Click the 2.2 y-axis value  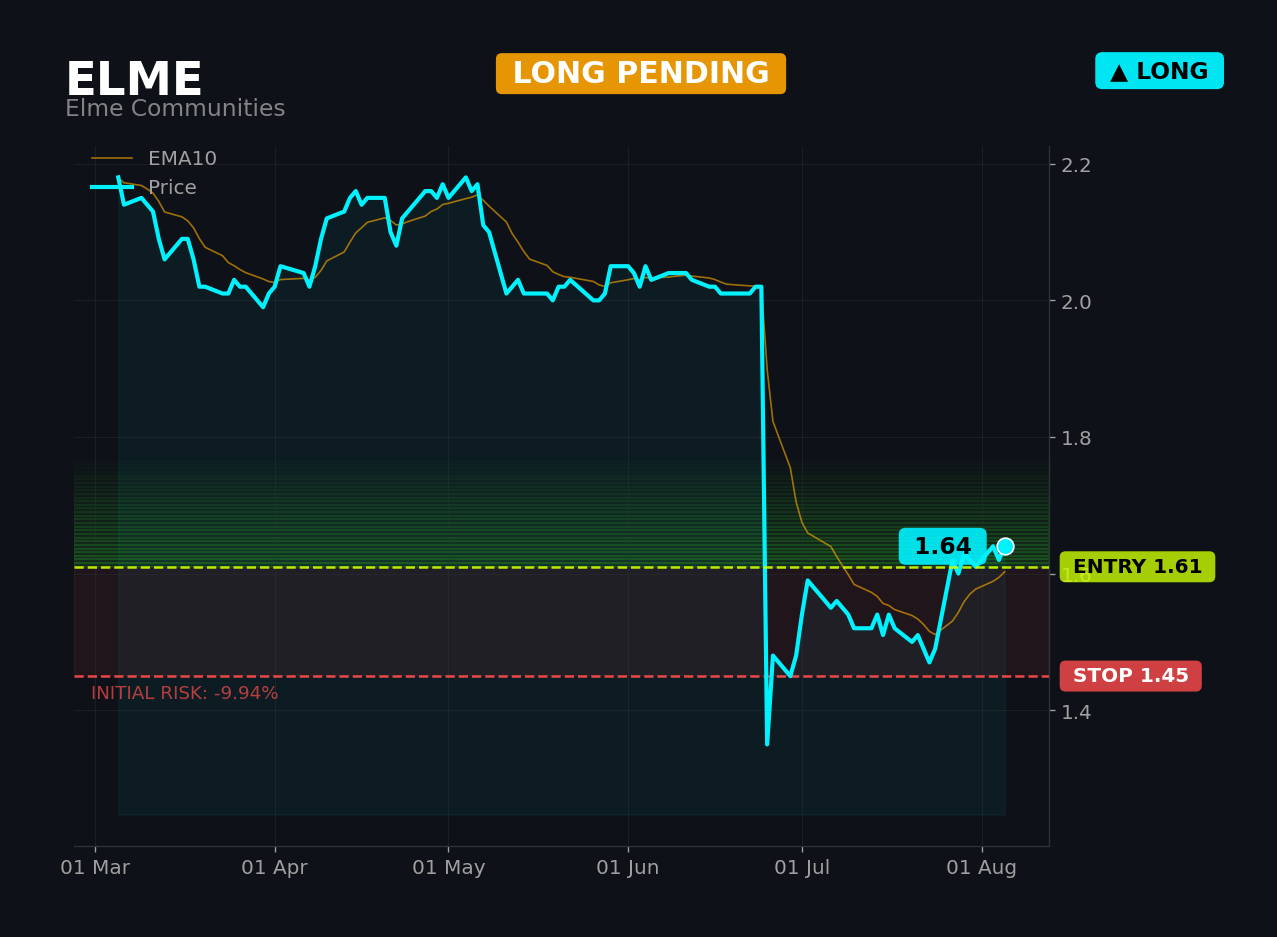coord(1076,165)
